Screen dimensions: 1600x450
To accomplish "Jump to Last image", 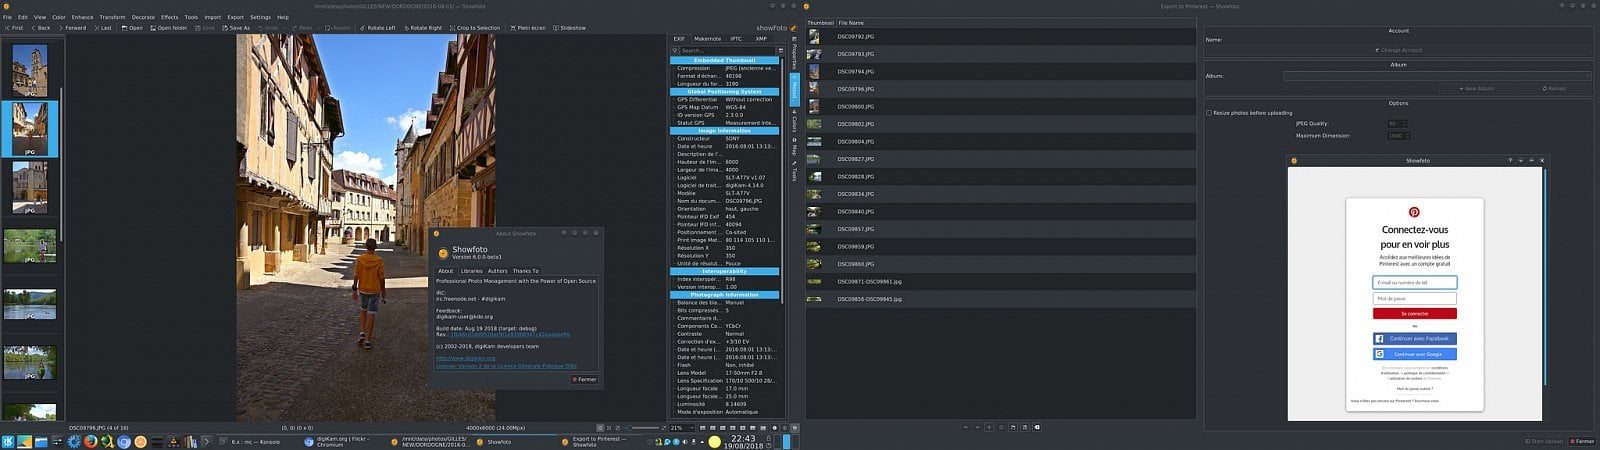I will pos(103,28).
